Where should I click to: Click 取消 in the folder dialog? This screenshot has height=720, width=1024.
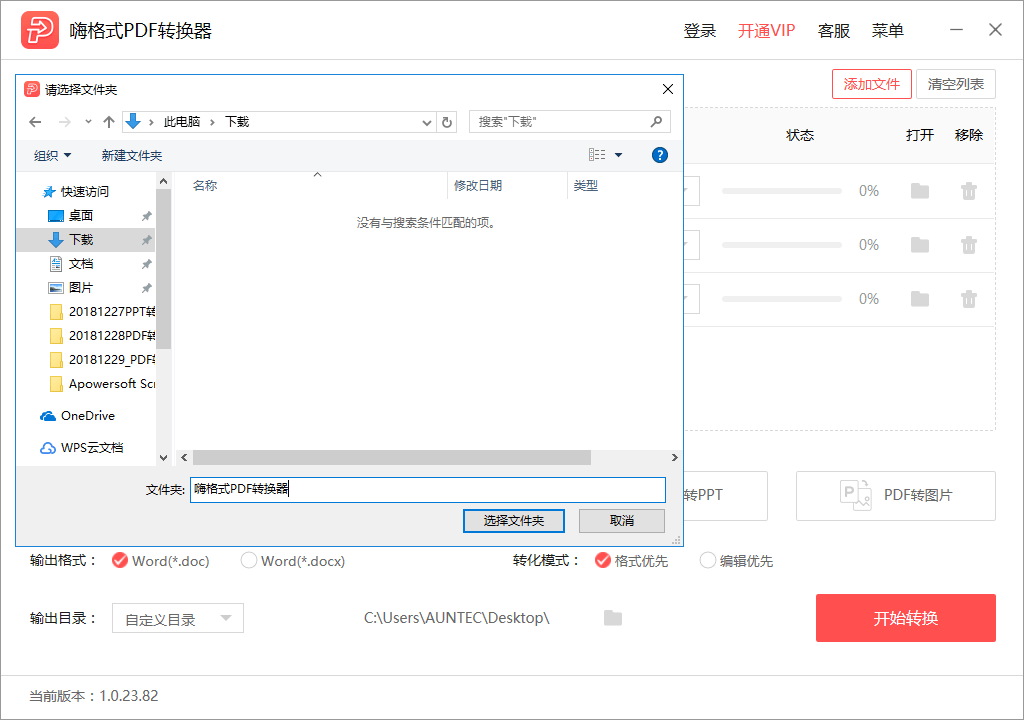(x=621, y=521)
